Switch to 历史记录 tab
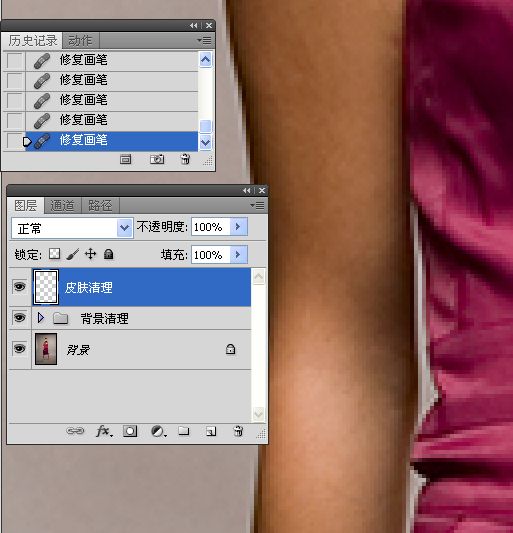 tap(32, 40)
